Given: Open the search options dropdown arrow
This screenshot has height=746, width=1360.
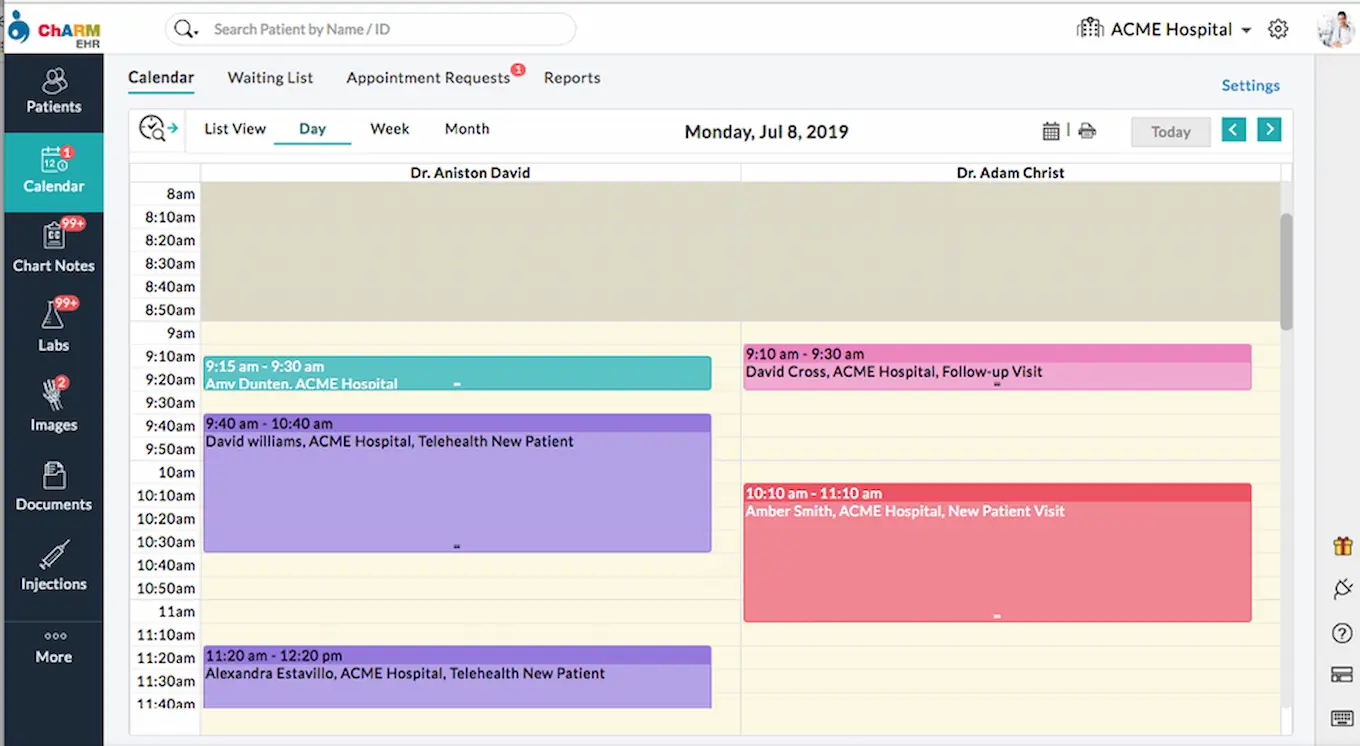Looking at the screenshot, I should 195,31.
